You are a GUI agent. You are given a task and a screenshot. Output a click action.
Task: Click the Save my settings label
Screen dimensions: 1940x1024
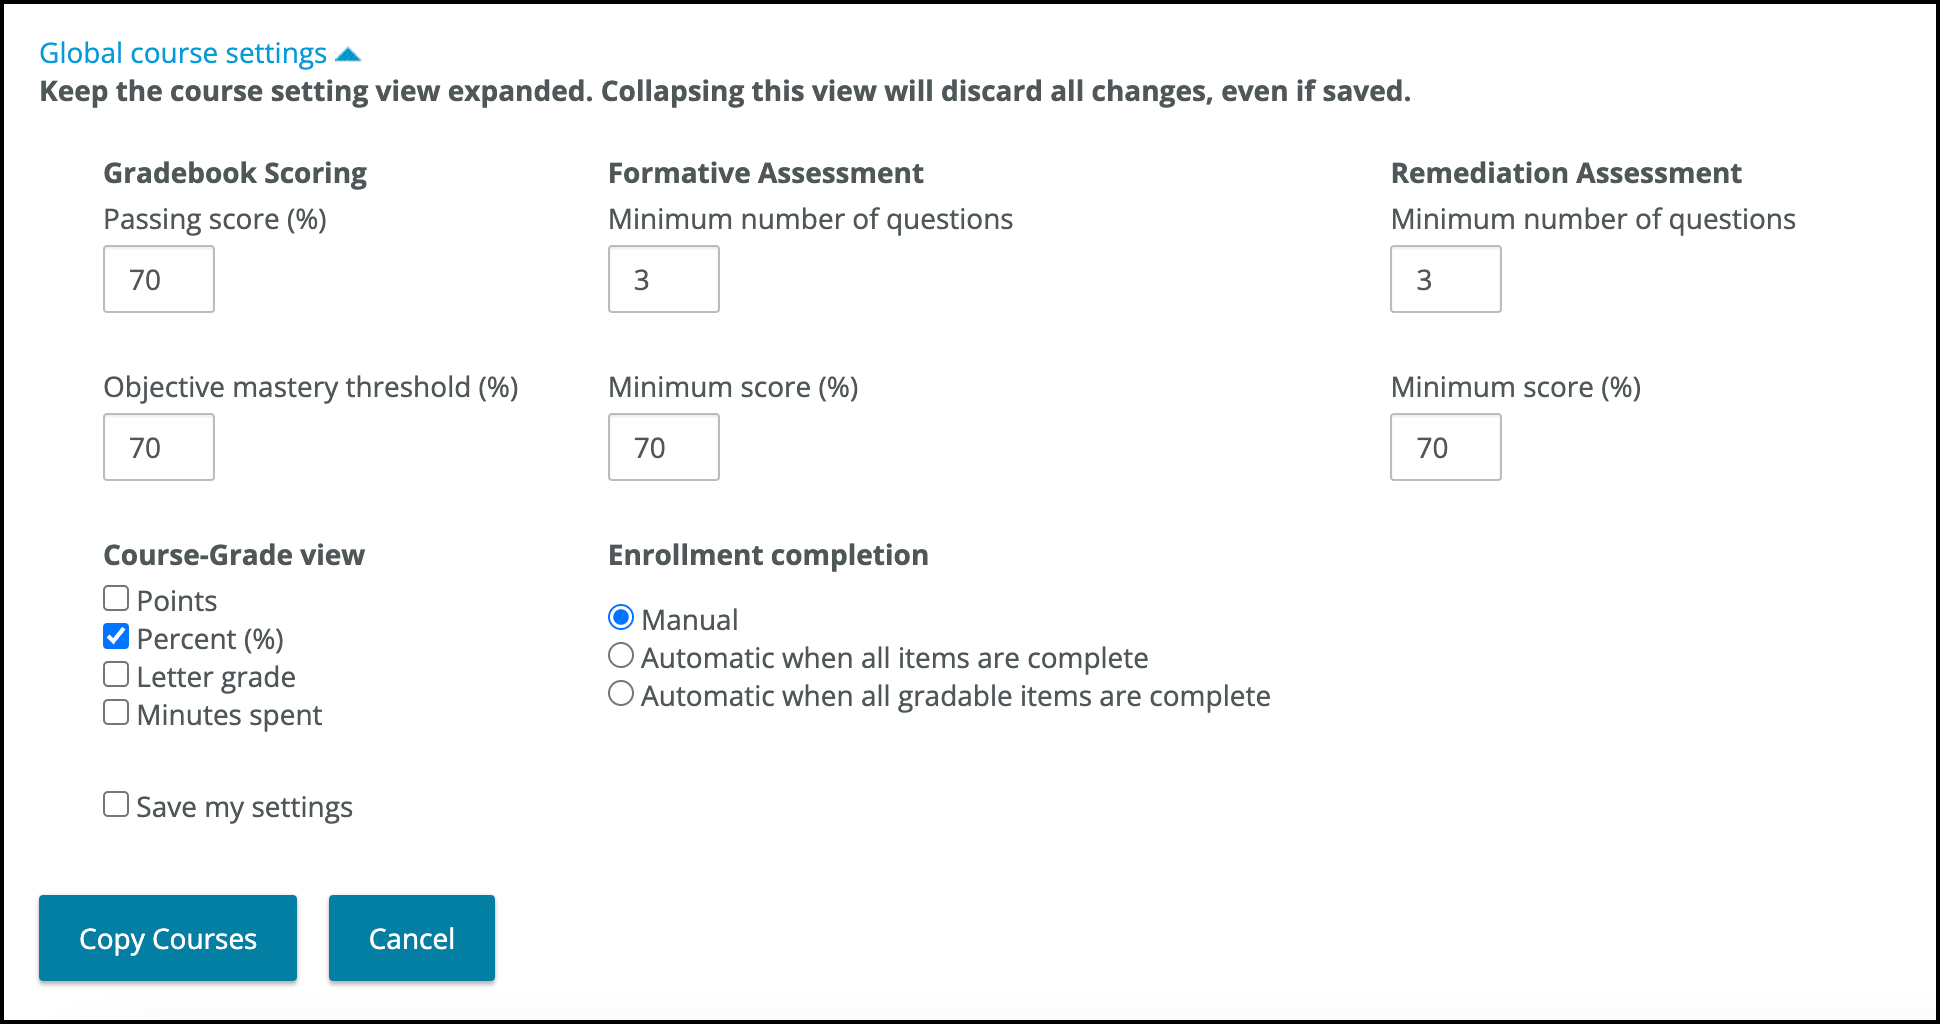click(244, 807)
